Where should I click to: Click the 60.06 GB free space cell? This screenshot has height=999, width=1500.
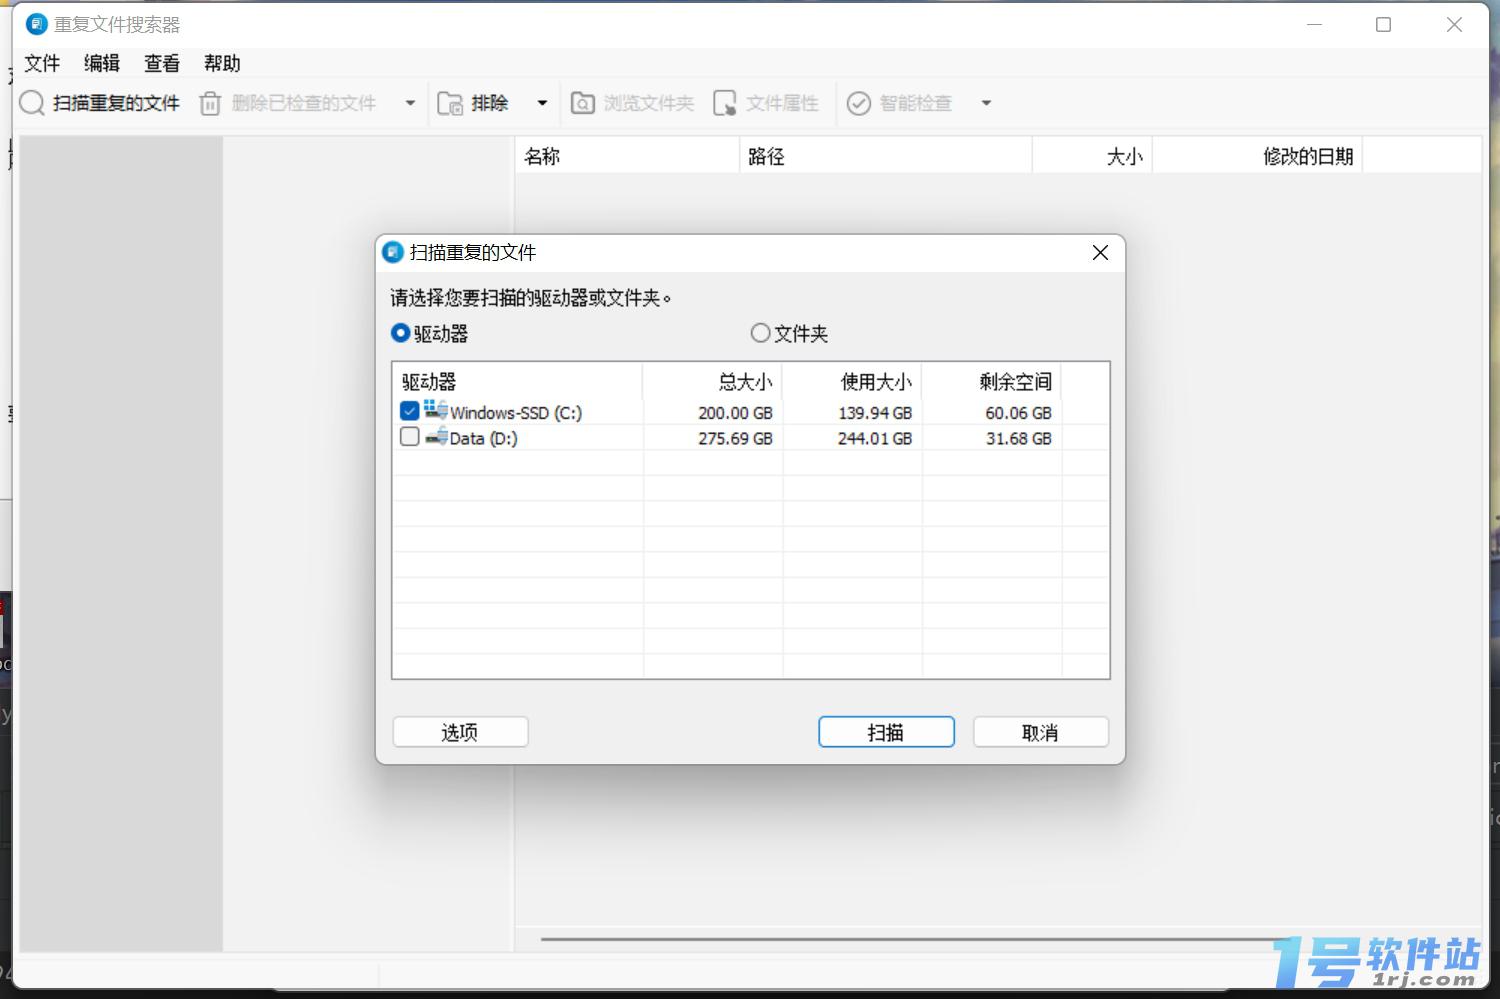pos(1018,412)
